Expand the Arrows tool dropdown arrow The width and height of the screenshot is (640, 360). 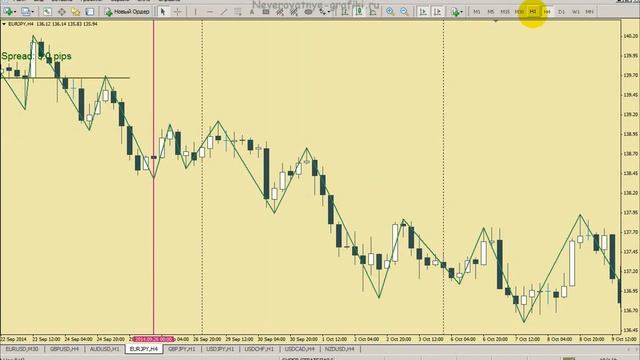point(329,12)
